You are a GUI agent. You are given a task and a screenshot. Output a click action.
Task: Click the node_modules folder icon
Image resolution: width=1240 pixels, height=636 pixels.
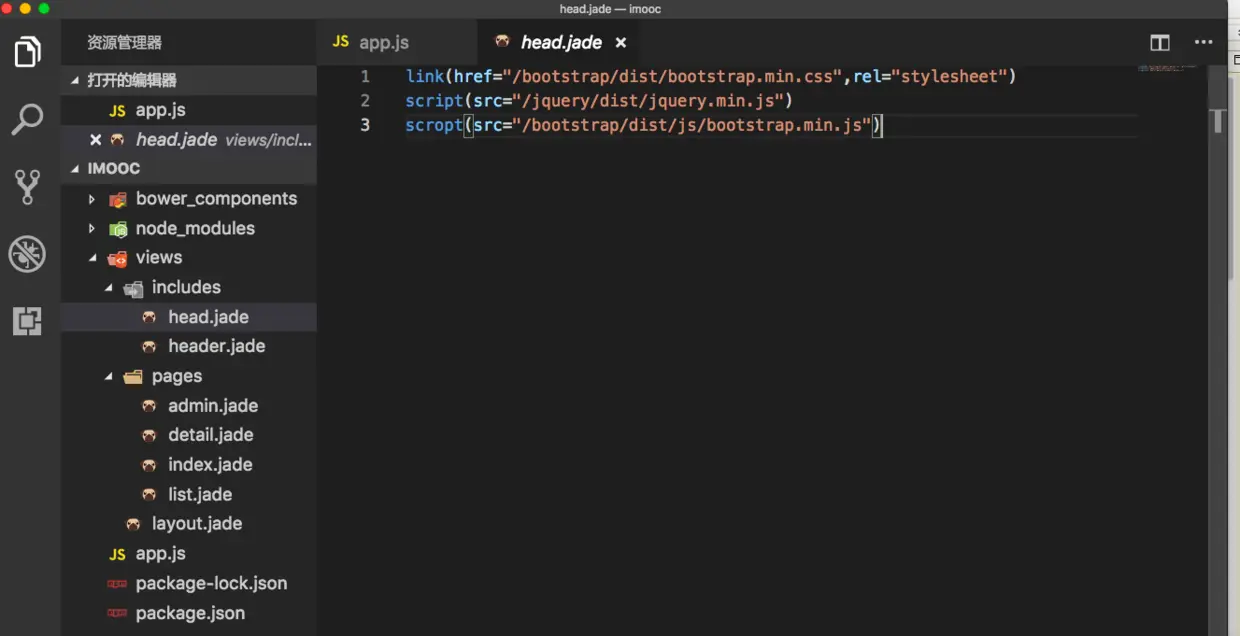pos(118,229)
